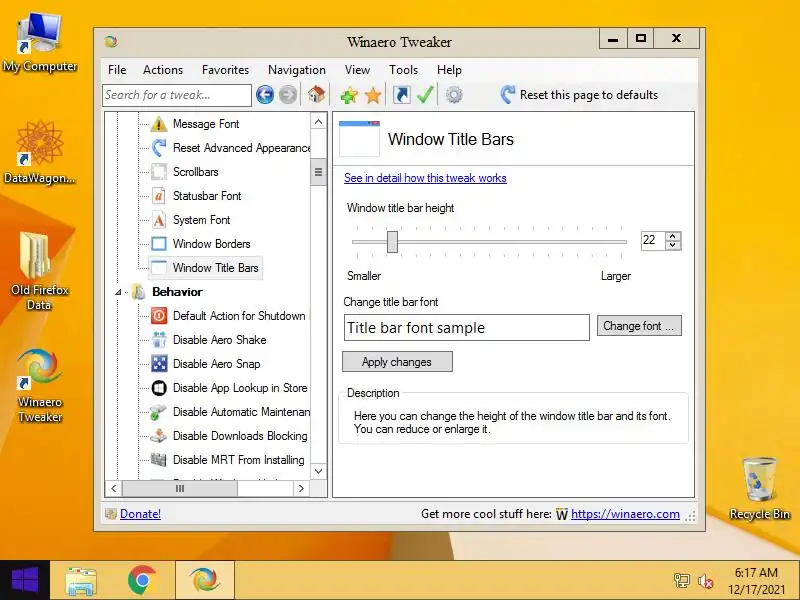Click Winaero Tweaker taskbar button
800x600 pixels.
coord(205,581)
